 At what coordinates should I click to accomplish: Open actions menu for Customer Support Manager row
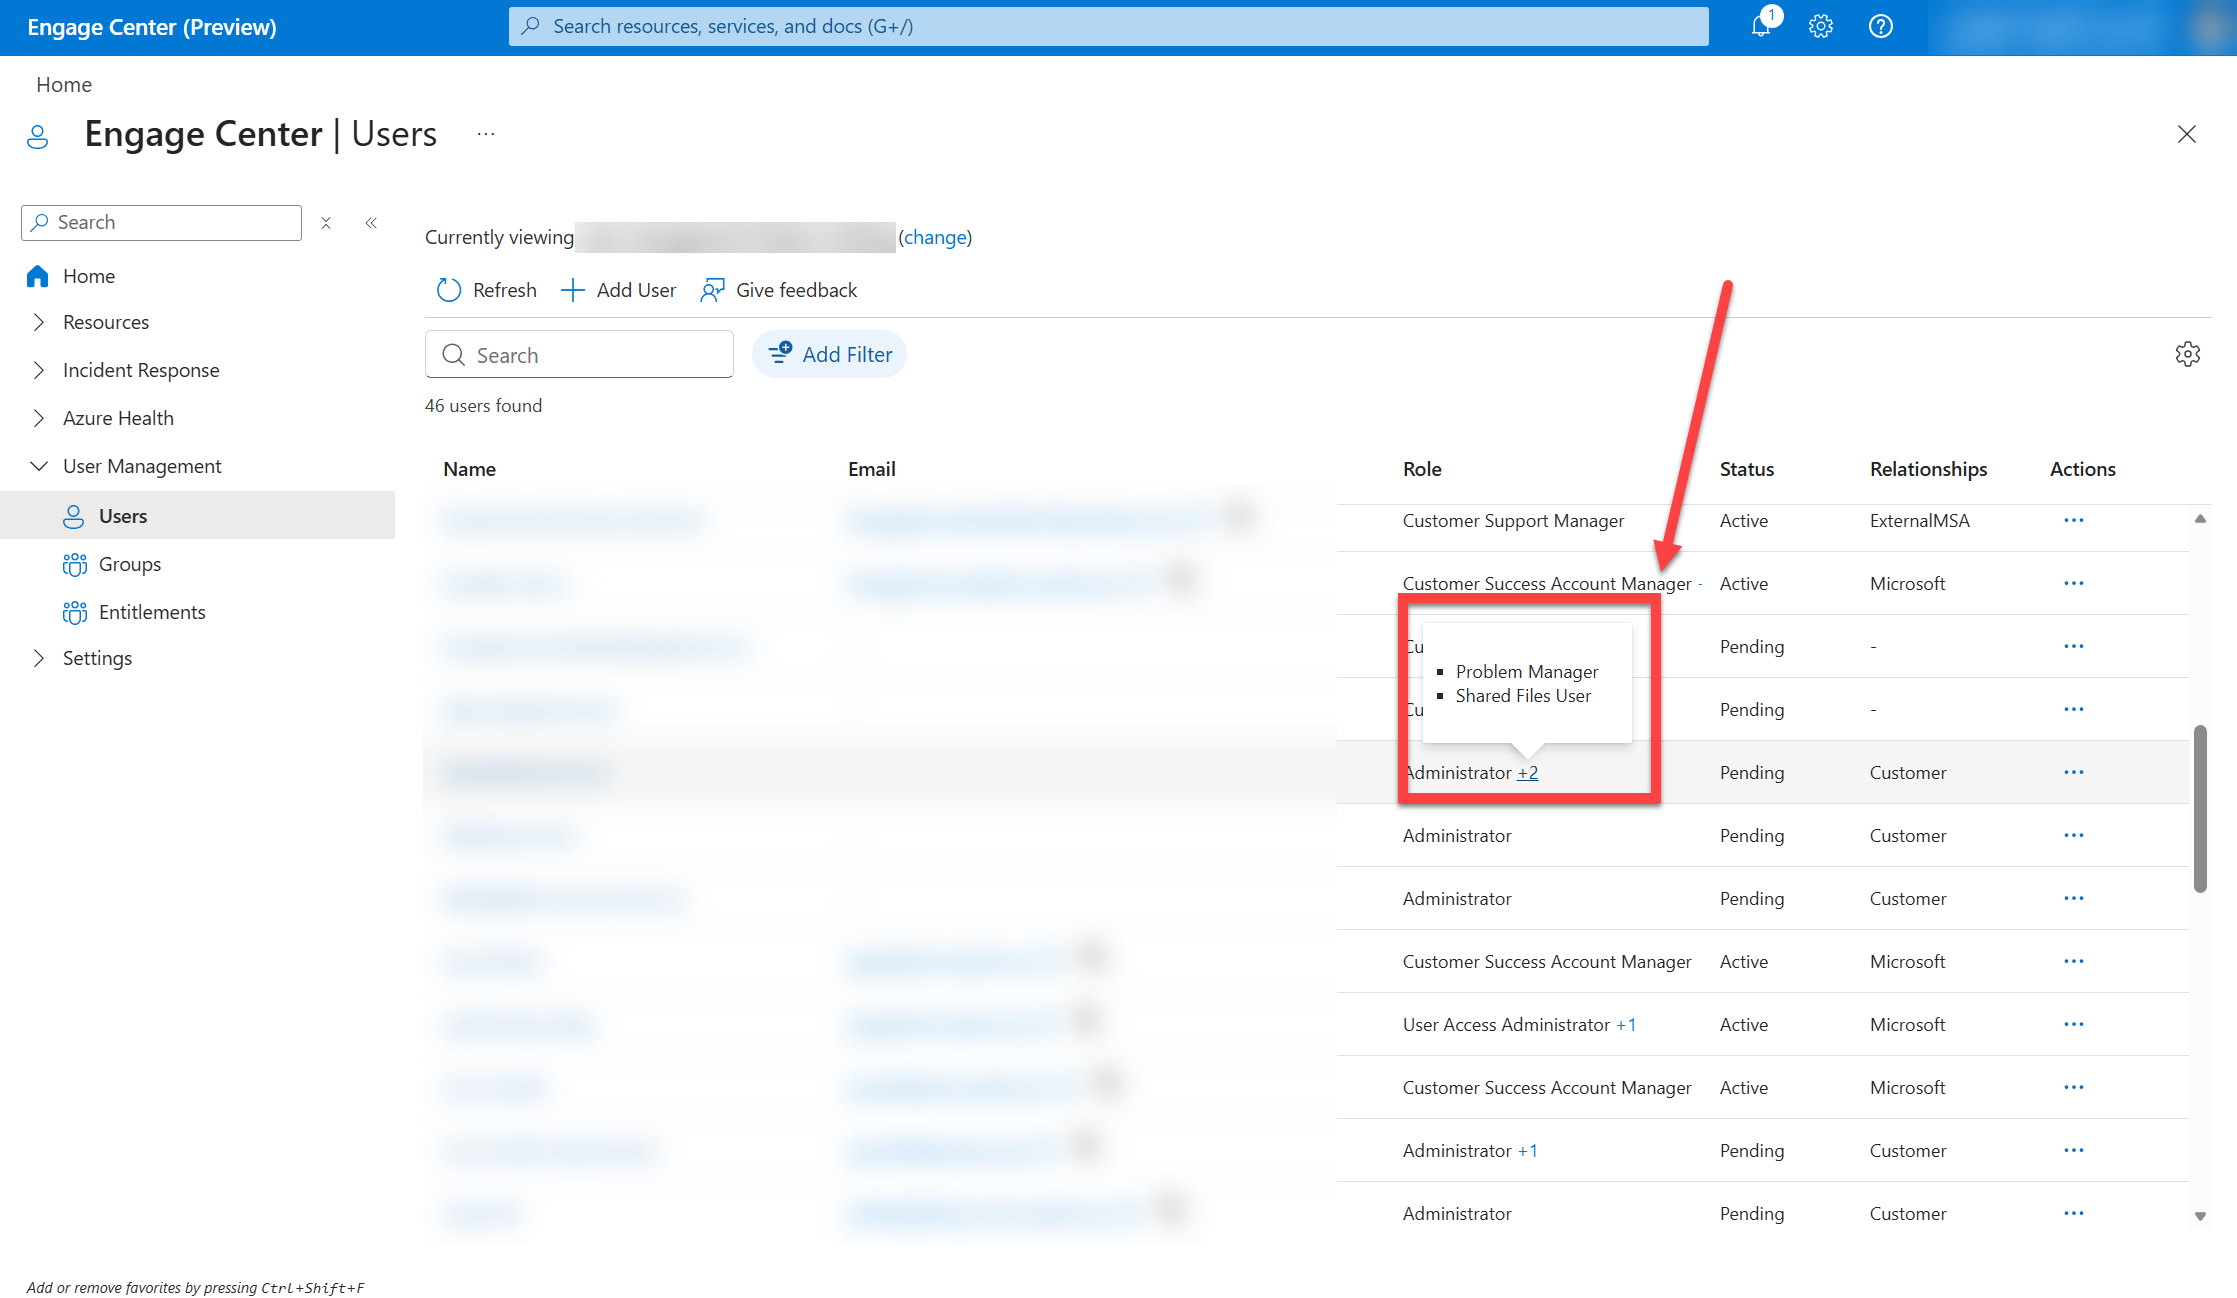pos(2073,521)
